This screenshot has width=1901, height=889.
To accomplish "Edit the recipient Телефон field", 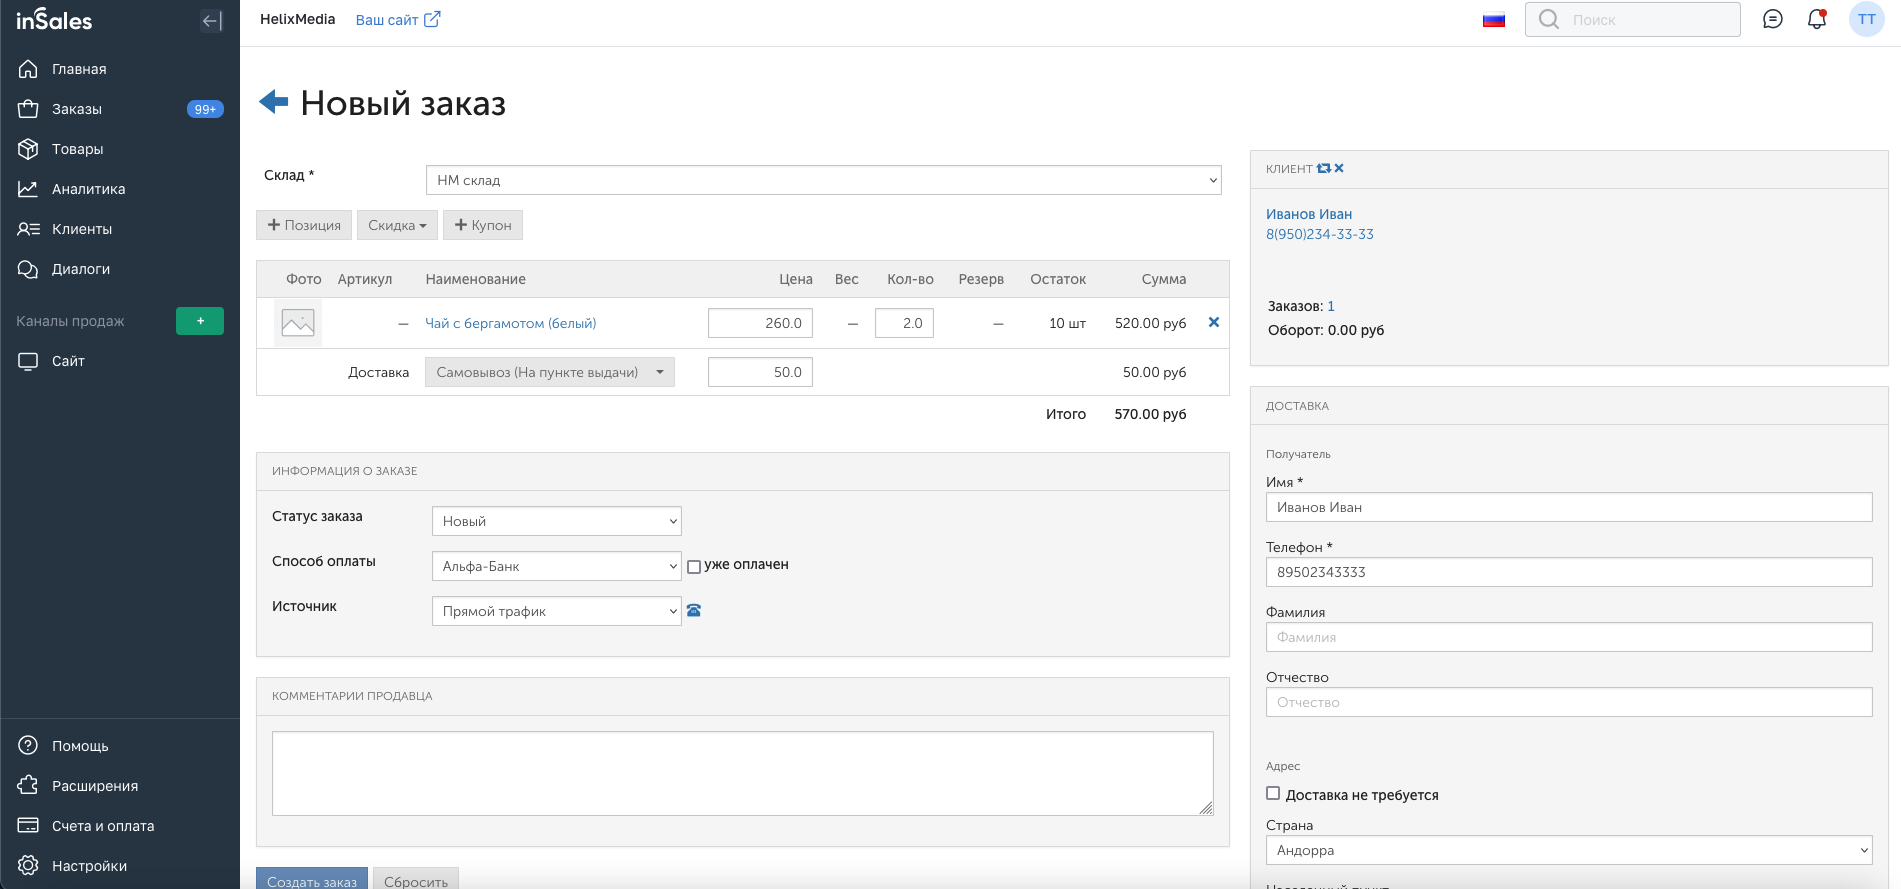I will coord(1569,572).
